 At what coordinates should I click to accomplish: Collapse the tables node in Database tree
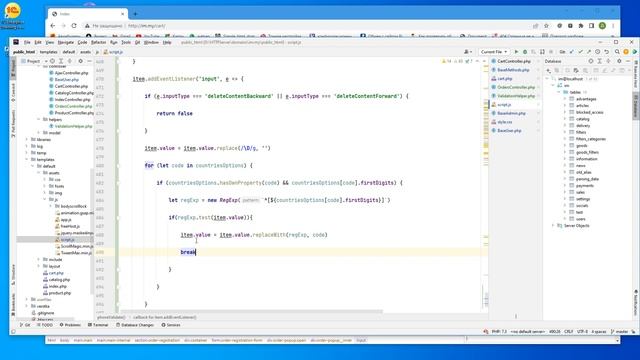[x=559, y=92]
